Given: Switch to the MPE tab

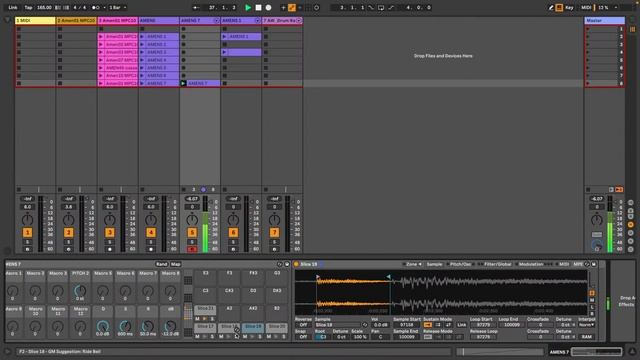Looking at the screenshot, I should pyautogui.click(x=578, y=264).
